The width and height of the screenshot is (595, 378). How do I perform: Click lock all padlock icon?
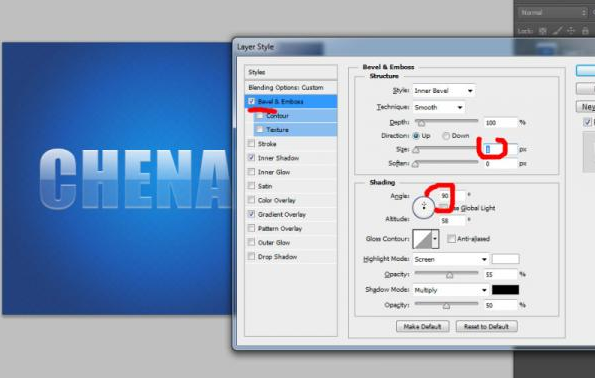(585, 31)
